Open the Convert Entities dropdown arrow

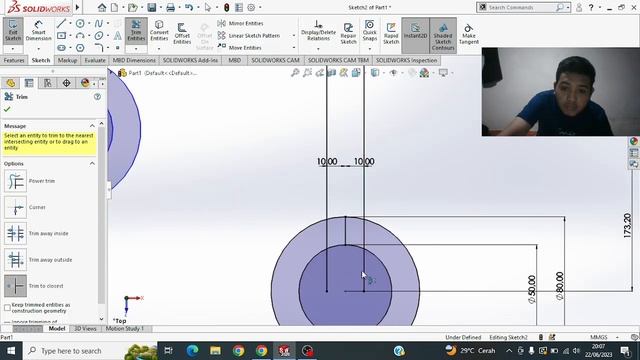[159, 49]
